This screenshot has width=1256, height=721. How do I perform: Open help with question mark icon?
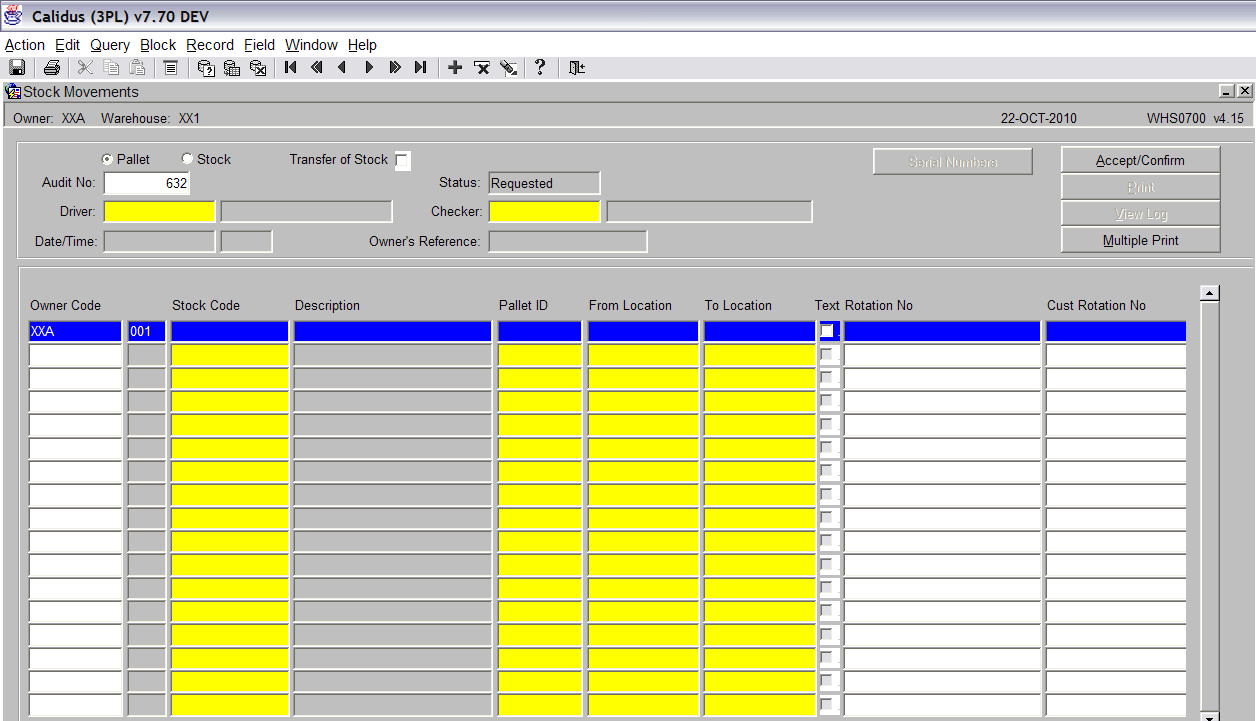[540, 68]
